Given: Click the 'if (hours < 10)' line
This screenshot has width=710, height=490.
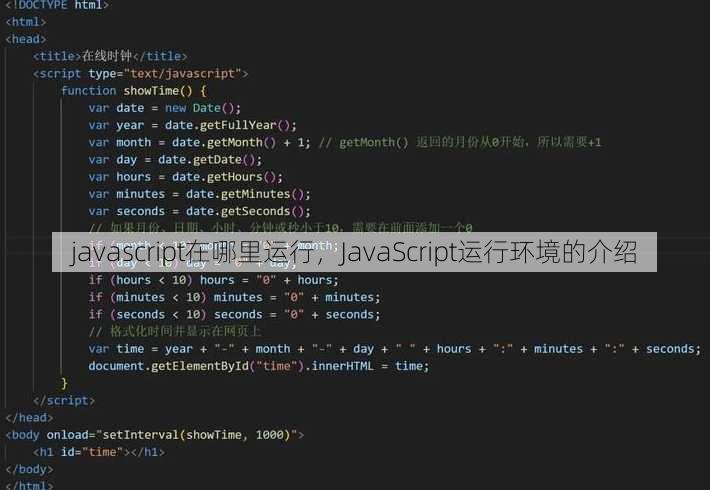Looking at the screenshot, I should tap(214, 280).
